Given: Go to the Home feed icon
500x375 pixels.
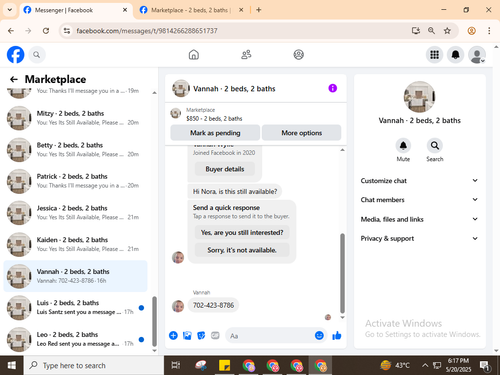Looking at the screenshot, I should [x=194, y=54].
